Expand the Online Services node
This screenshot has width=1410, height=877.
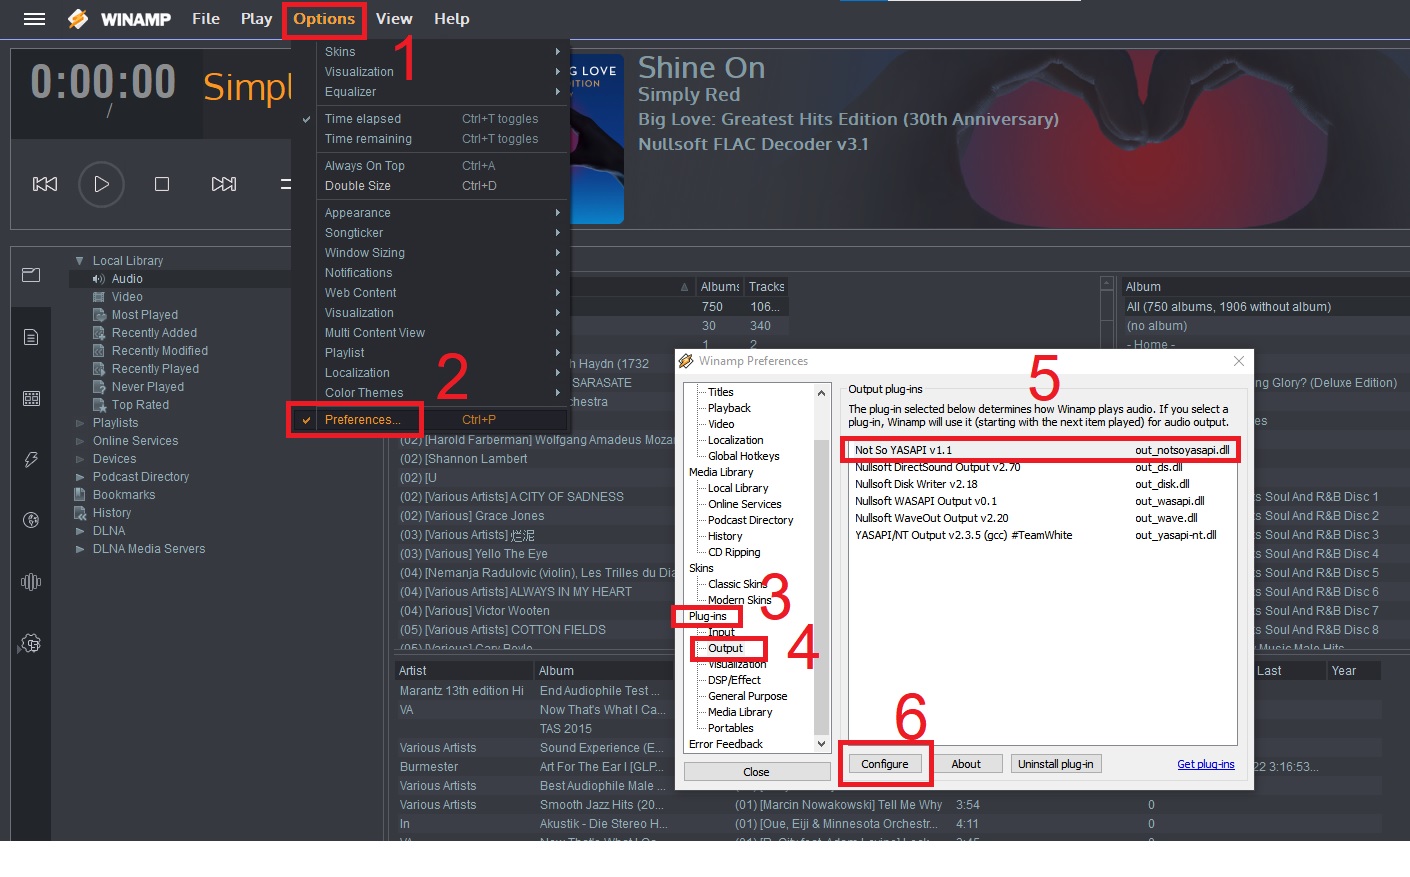pos(80,441)
